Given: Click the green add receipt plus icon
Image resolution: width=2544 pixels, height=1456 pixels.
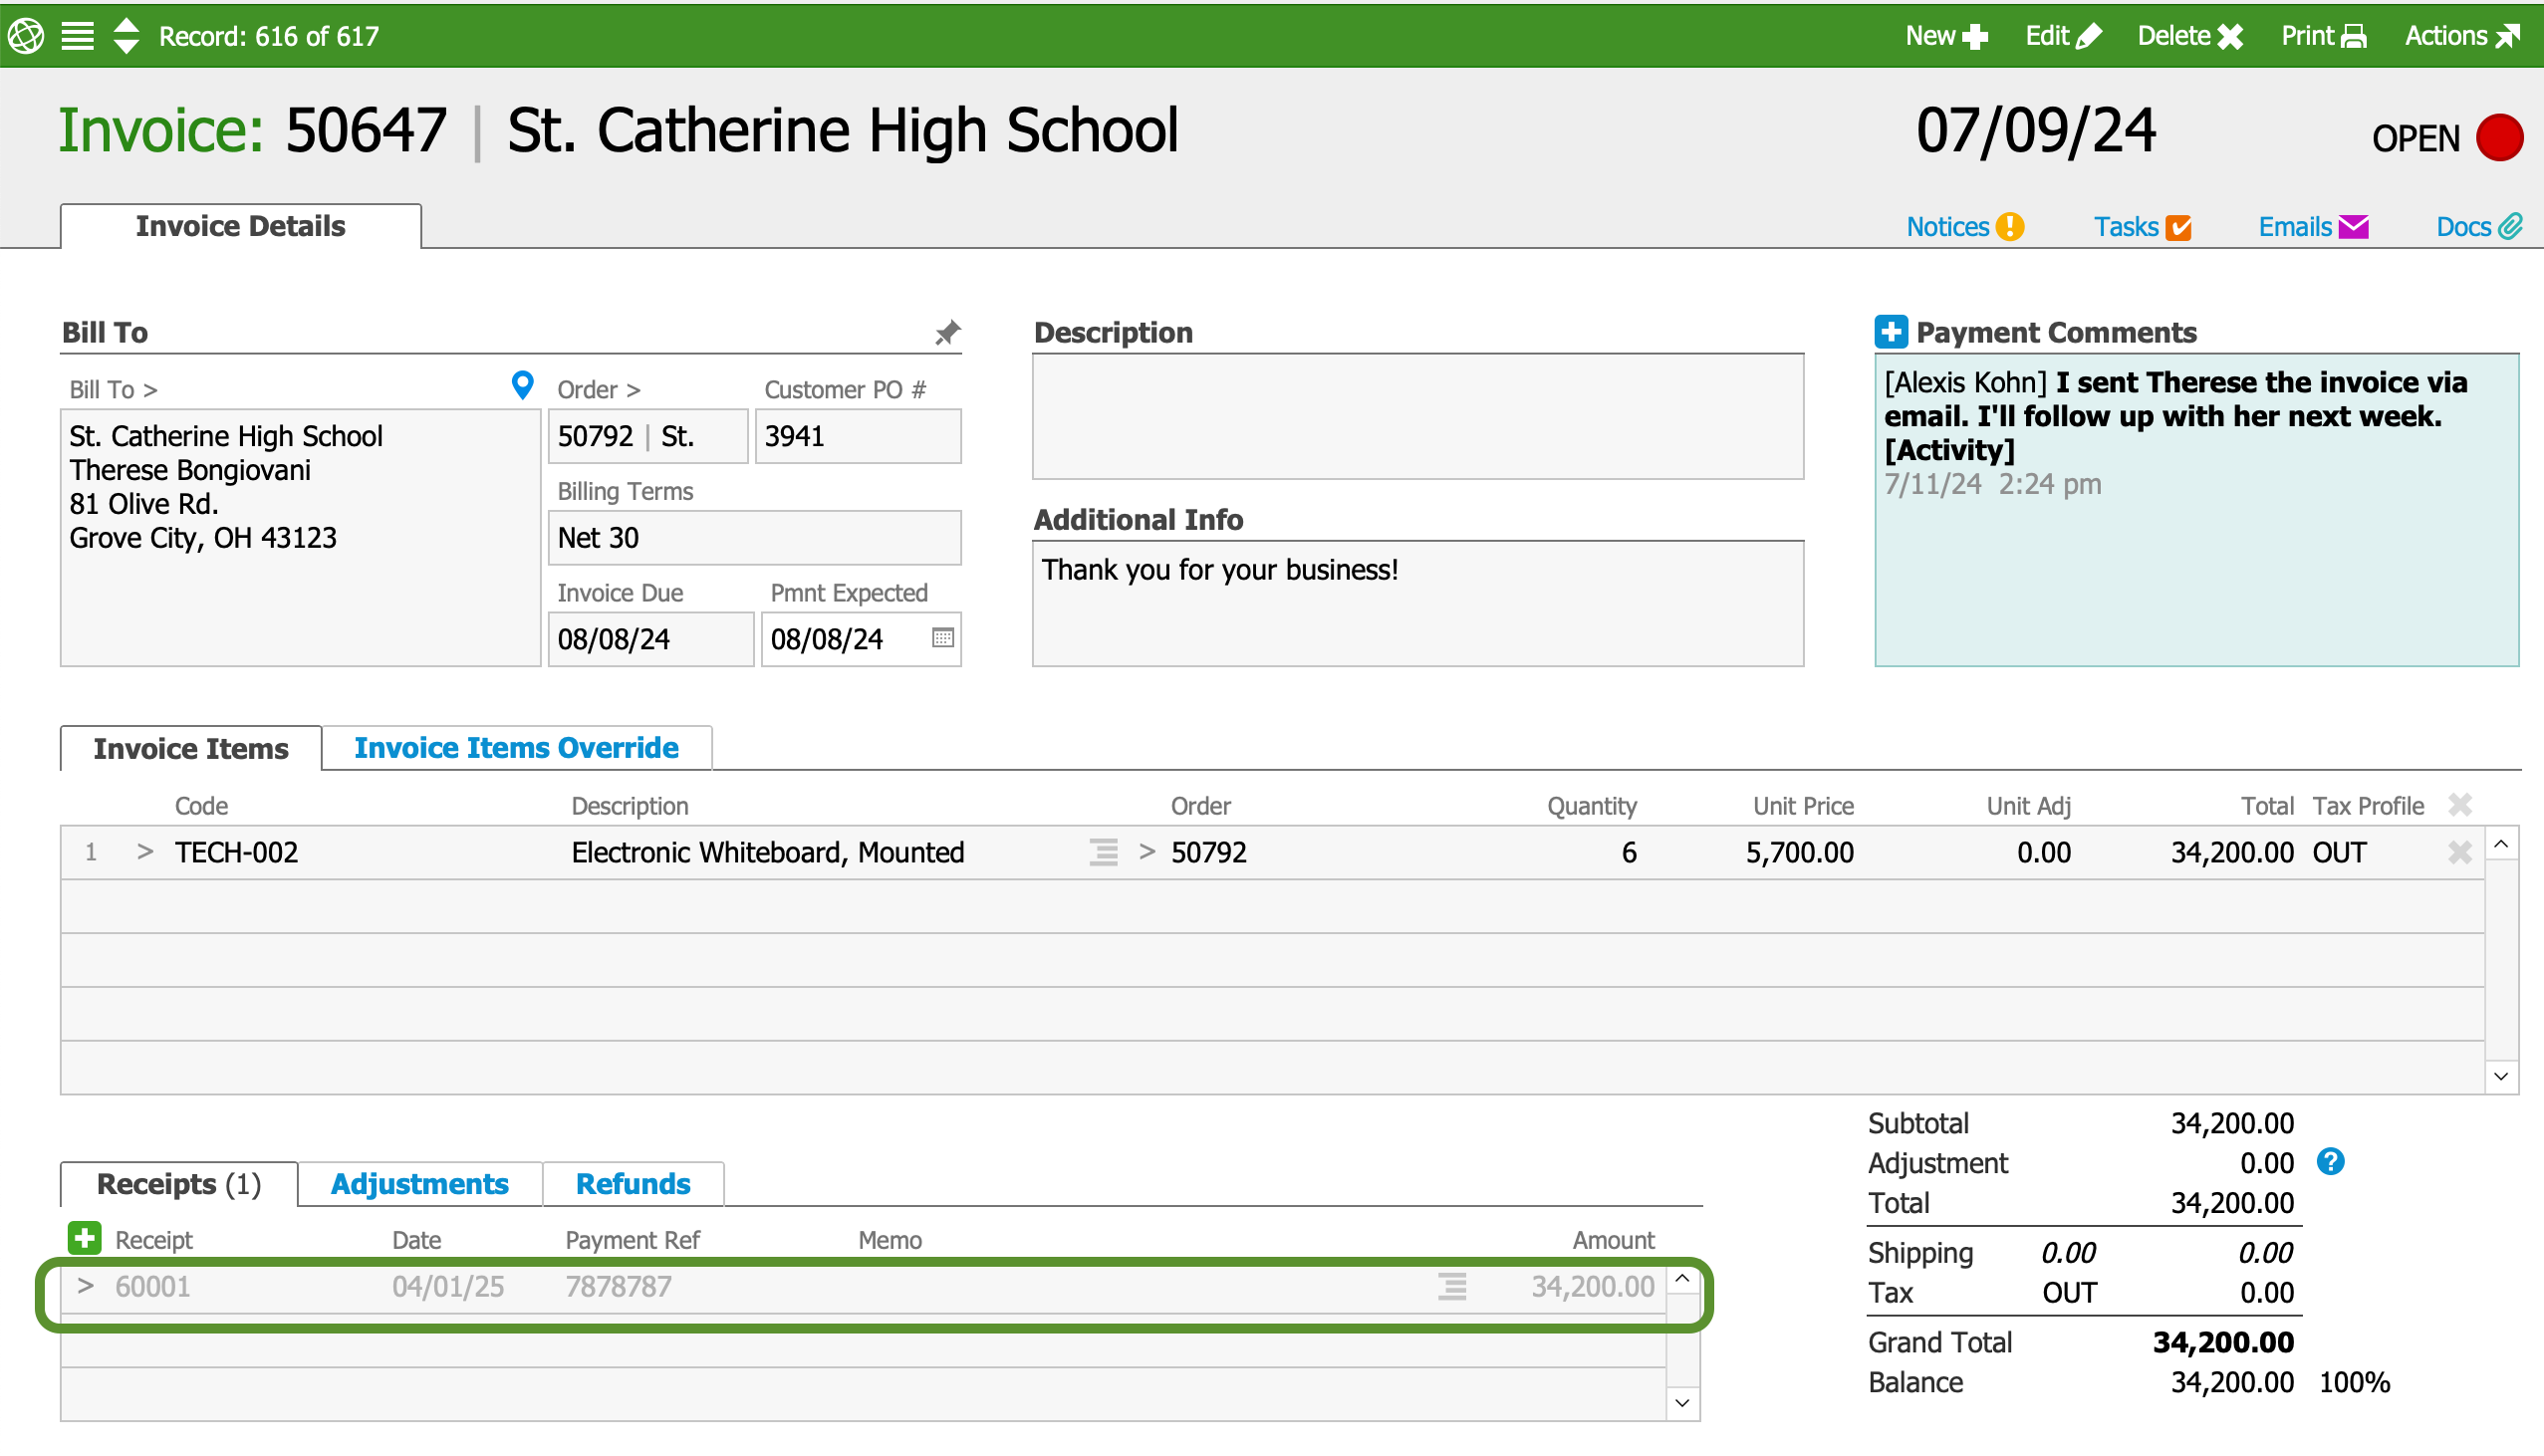Looking at the screenshot, I should pyautogui.click(x=84, y=1238).
